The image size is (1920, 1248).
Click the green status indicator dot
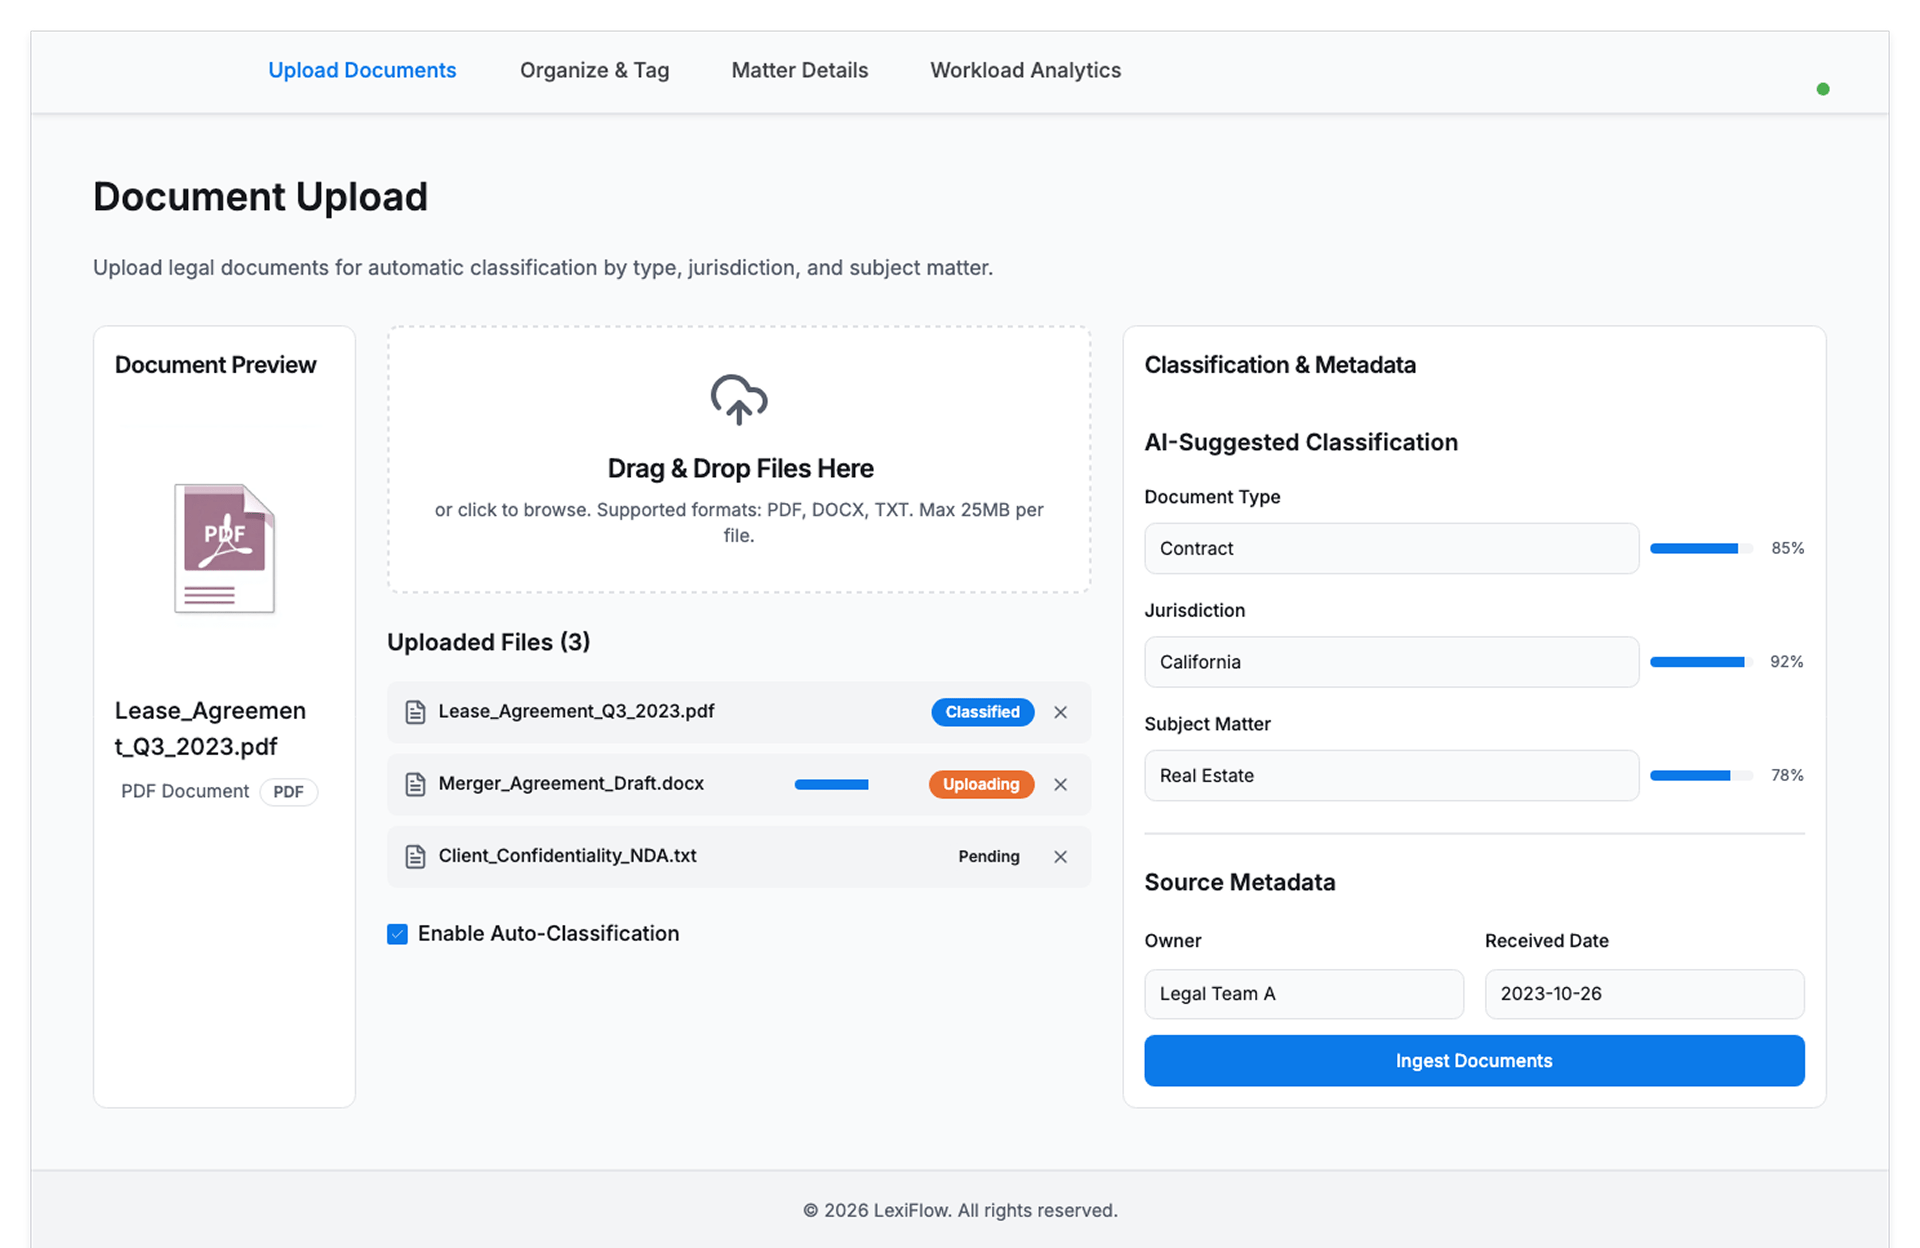1822,89
